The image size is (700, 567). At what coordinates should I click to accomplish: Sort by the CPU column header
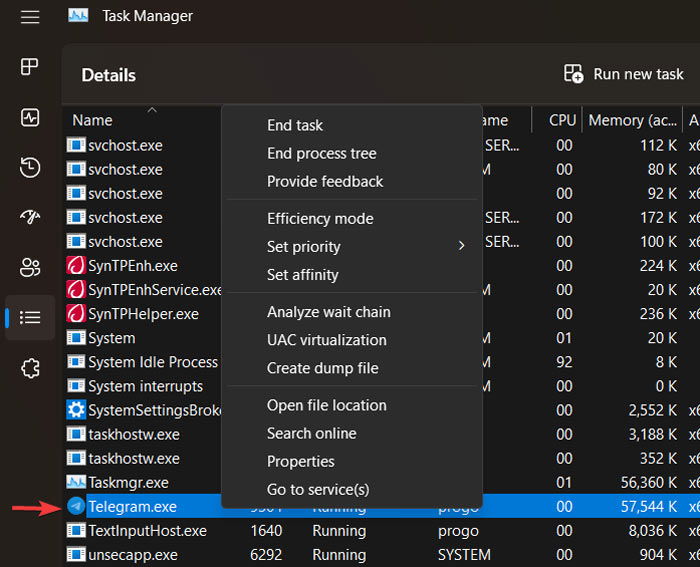(x=562, y=120)
